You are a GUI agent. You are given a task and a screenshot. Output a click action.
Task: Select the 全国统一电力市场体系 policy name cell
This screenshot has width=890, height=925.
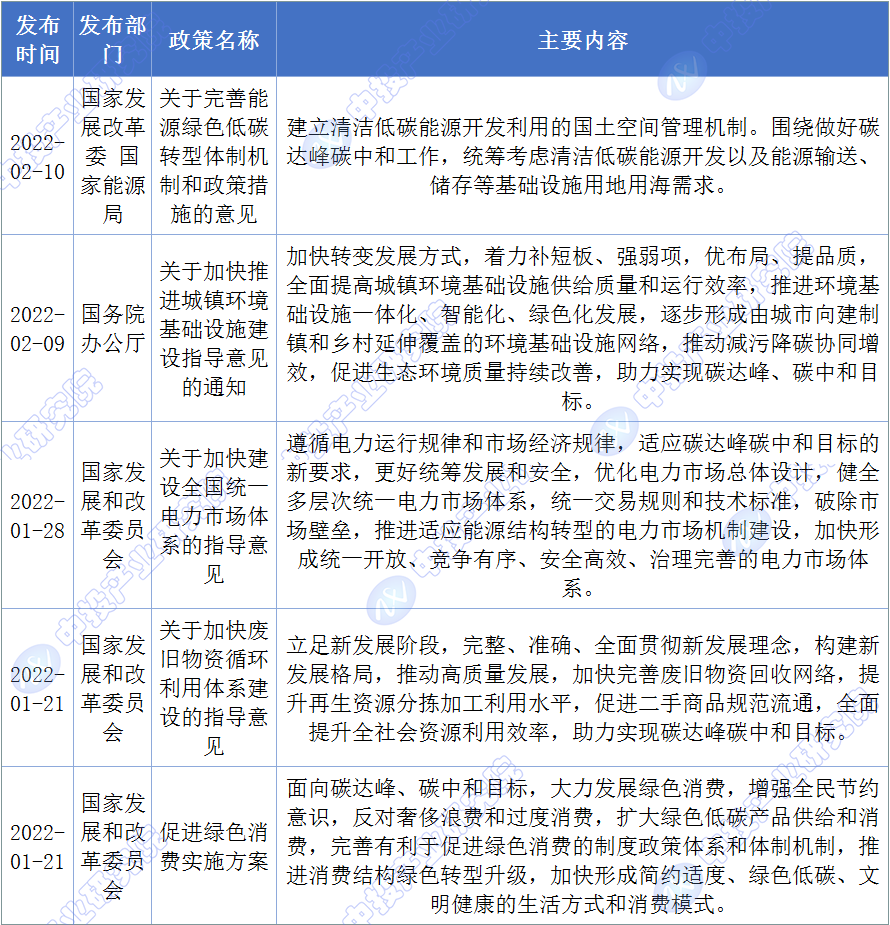click(x=214, y=515)
